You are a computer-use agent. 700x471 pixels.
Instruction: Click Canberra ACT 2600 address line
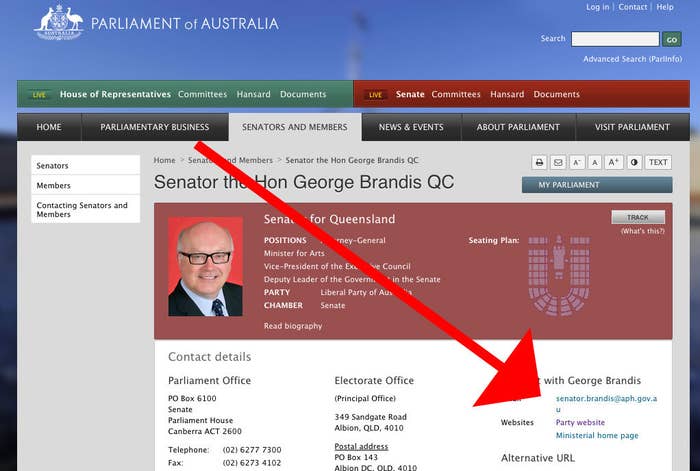pyautogui.click(x=204, y=431)
